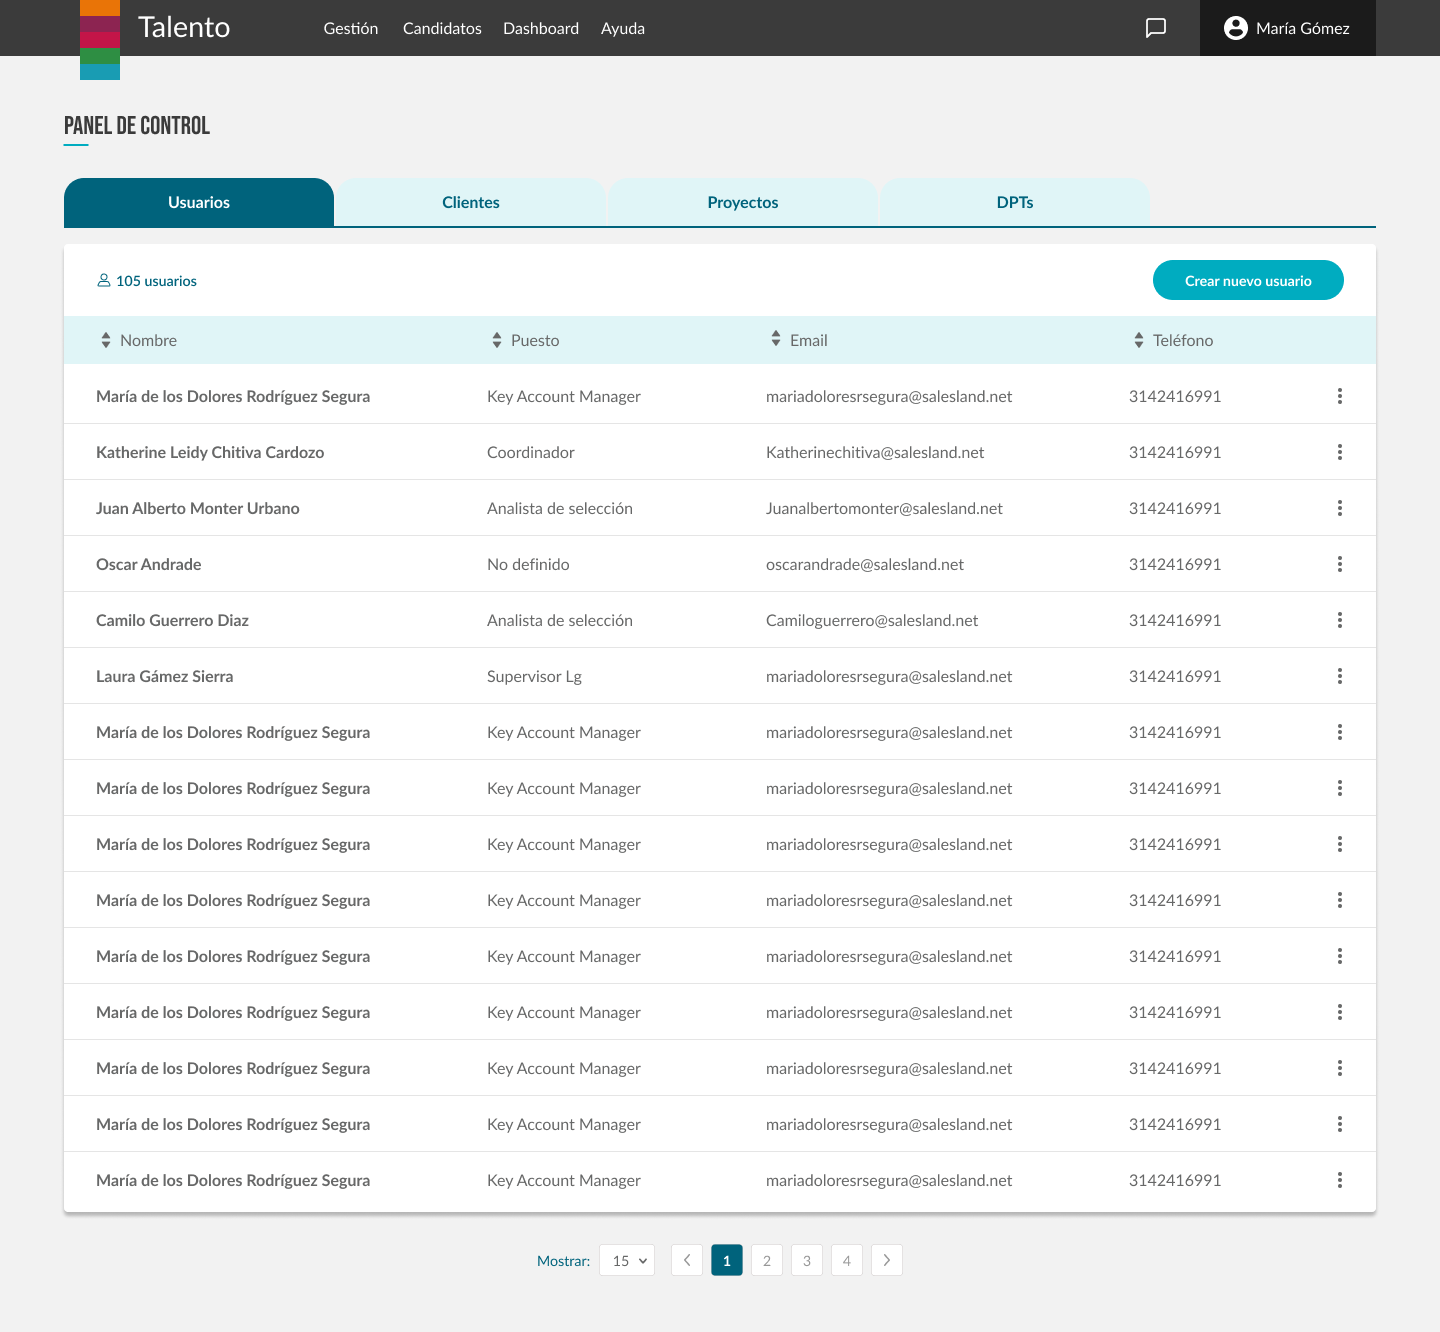Sort table by Nombre column
Viewport: 1440px width, 1332px height.
click(x=106, y=340)
